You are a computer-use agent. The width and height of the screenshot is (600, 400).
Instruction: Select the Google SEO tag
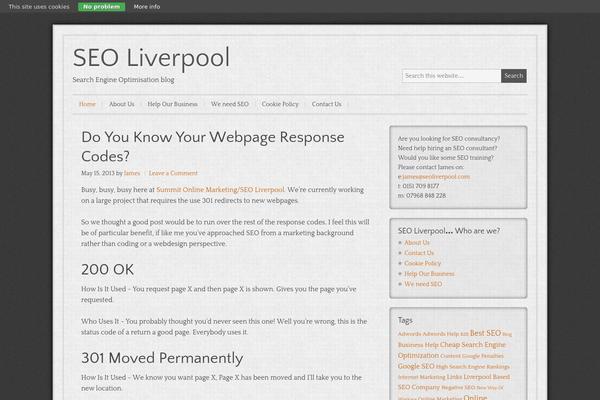point(416,366)
